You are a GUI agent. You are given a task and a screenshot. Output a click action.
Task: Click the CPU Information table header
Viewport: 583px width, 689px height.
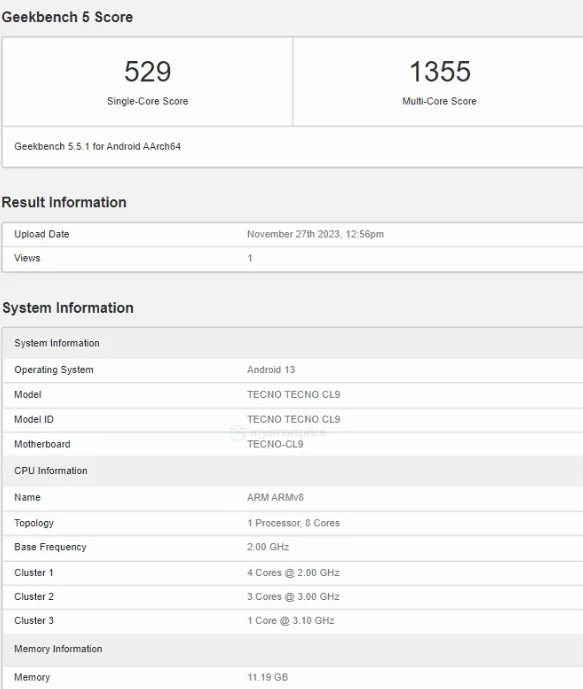(293, 471)
